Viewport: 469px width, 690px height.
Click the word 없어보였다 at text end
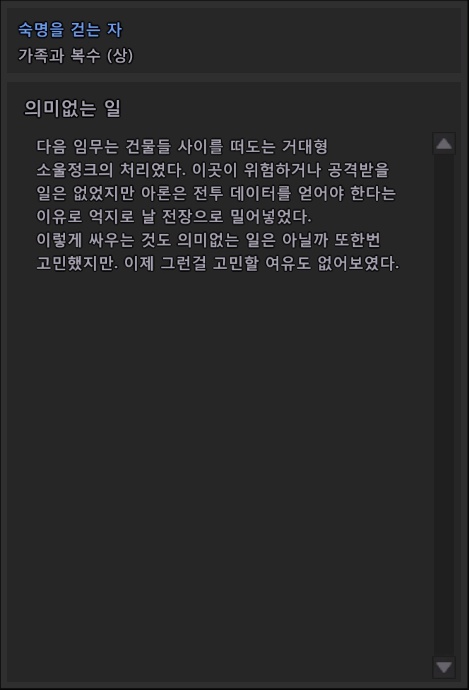tap(358, 263)
